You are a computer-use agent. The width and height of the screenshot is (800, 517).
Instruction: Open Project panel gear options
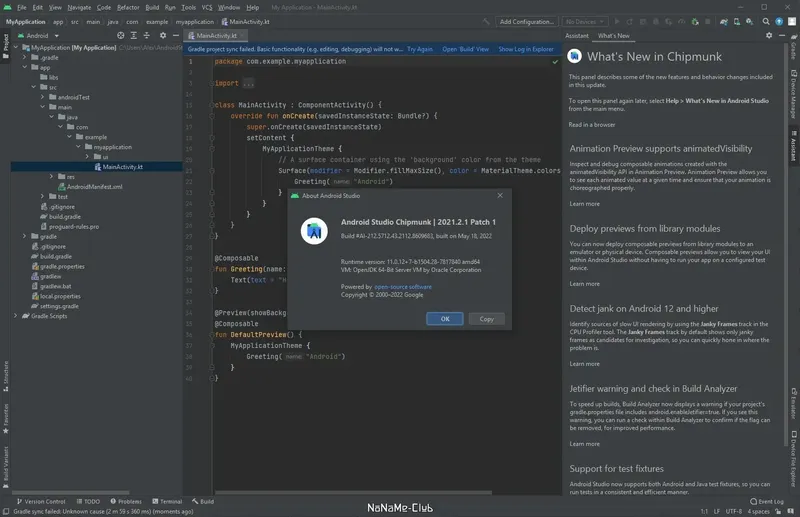(163, 36)
